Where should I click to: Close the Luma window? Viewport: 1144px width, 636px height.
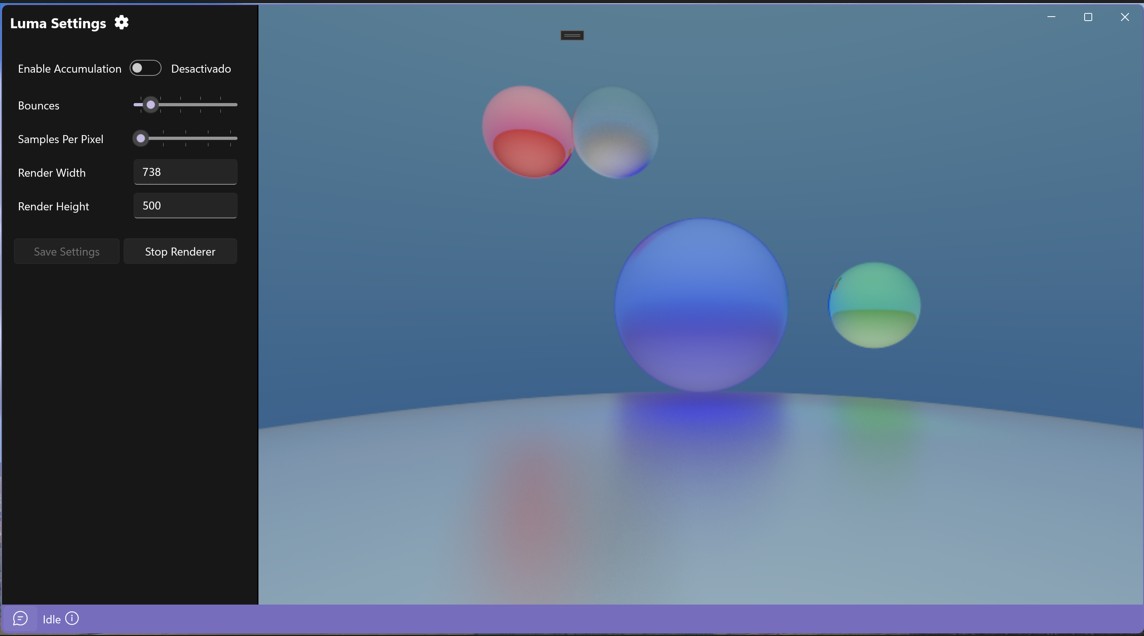1124,17
